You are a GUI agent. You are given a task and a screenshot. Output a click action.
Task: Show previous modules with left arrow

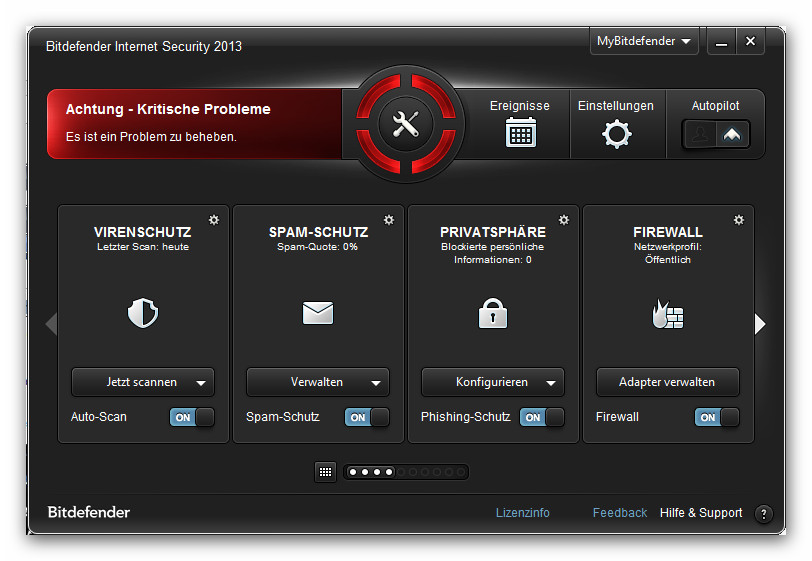[51, 324]
